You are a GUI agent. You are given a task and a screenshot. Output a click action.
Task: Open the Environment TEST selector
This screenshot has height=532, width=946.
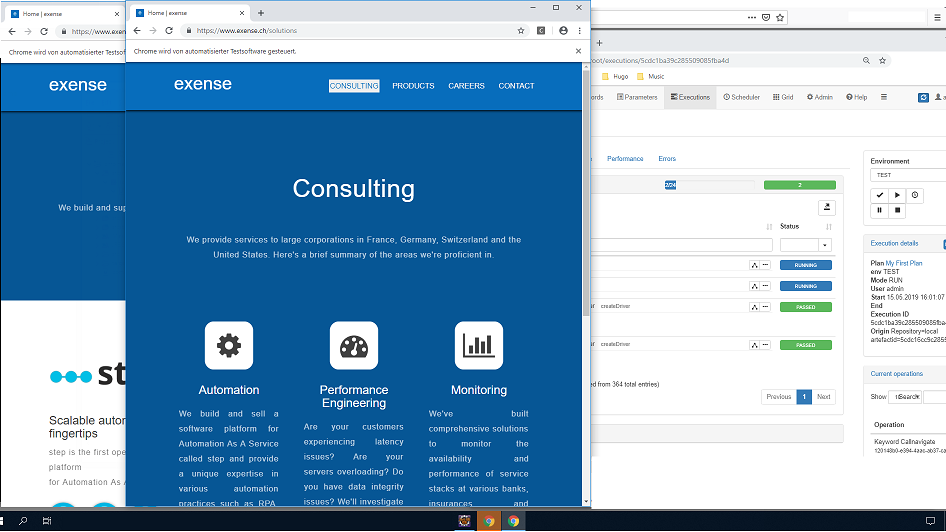(x=908, y=175)
